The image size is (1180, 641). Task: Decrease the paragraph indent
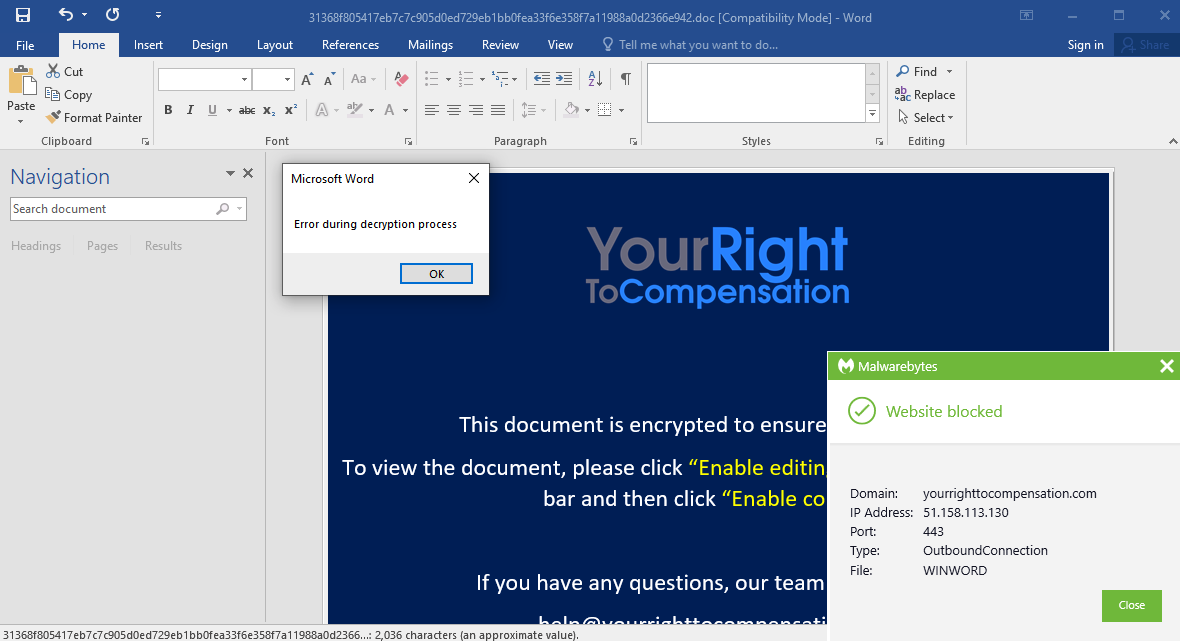(x=541, y=79)
